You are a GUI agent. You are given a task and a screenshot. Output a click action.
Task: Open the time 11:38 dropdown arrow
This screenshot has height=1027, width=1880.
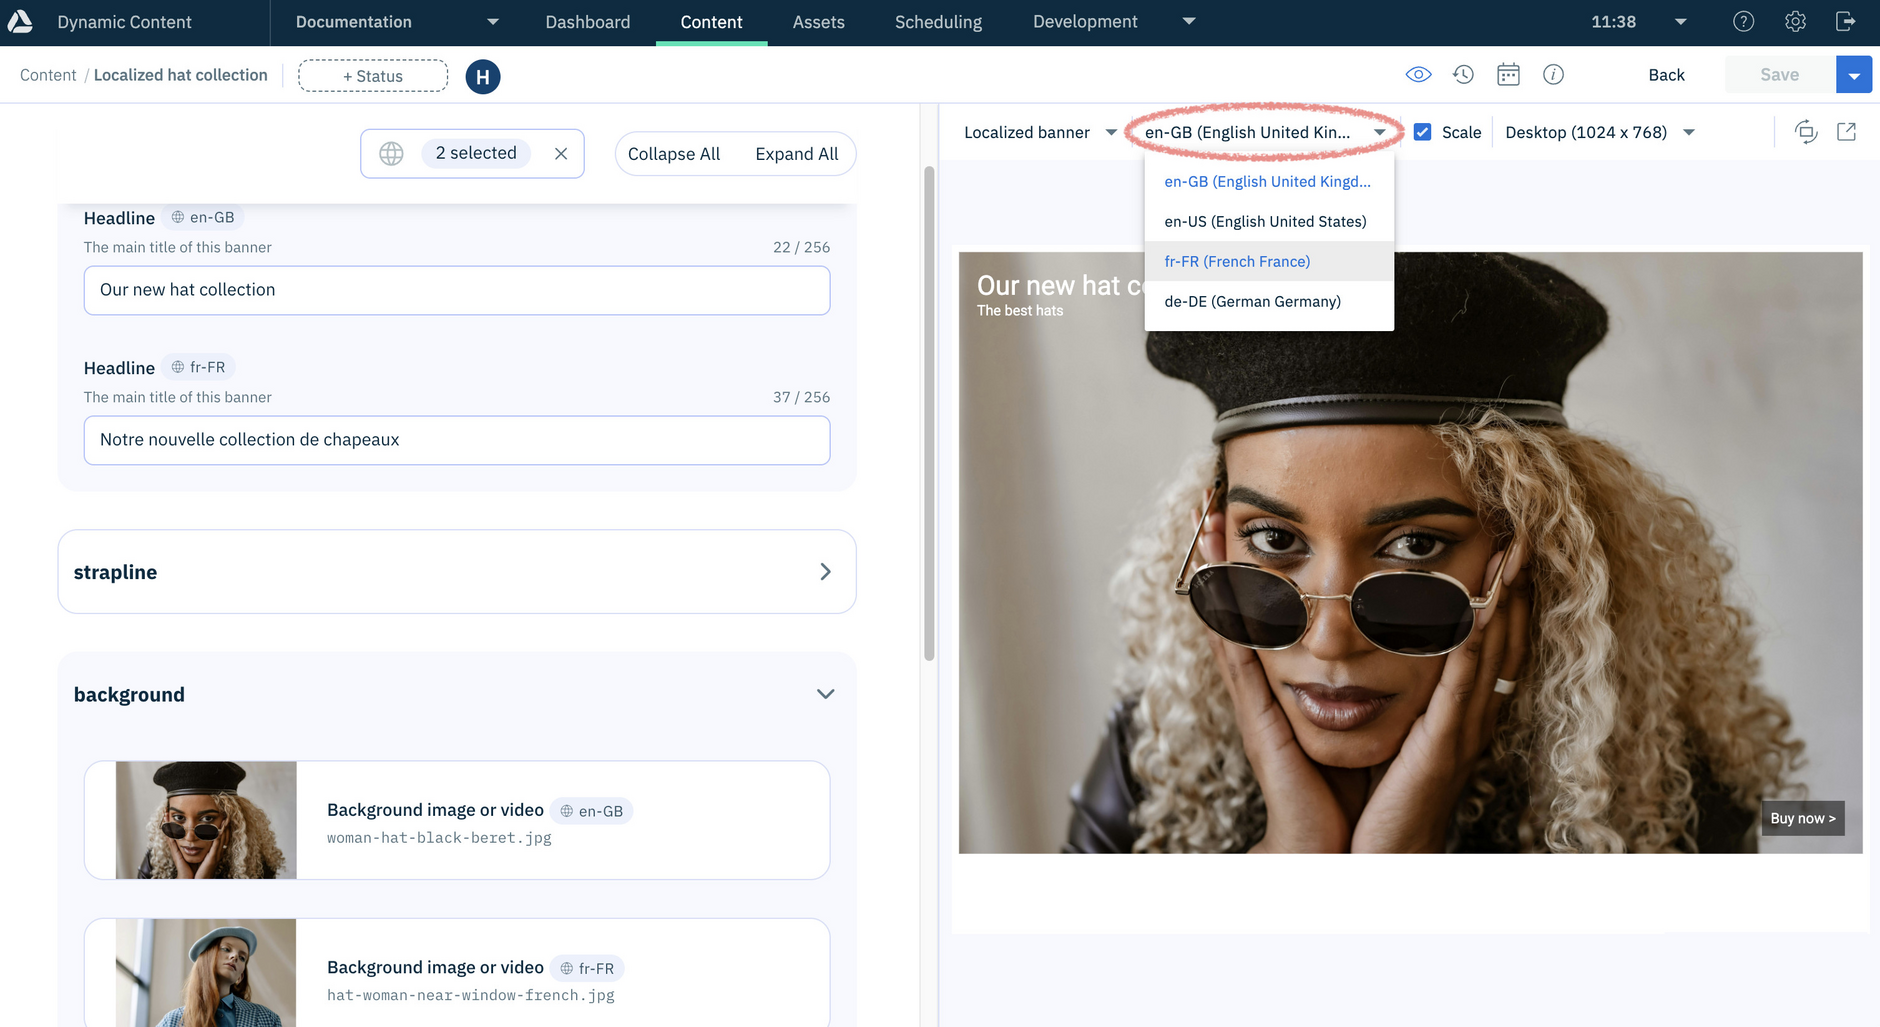pyautogui.click(x=1681, y=21)
